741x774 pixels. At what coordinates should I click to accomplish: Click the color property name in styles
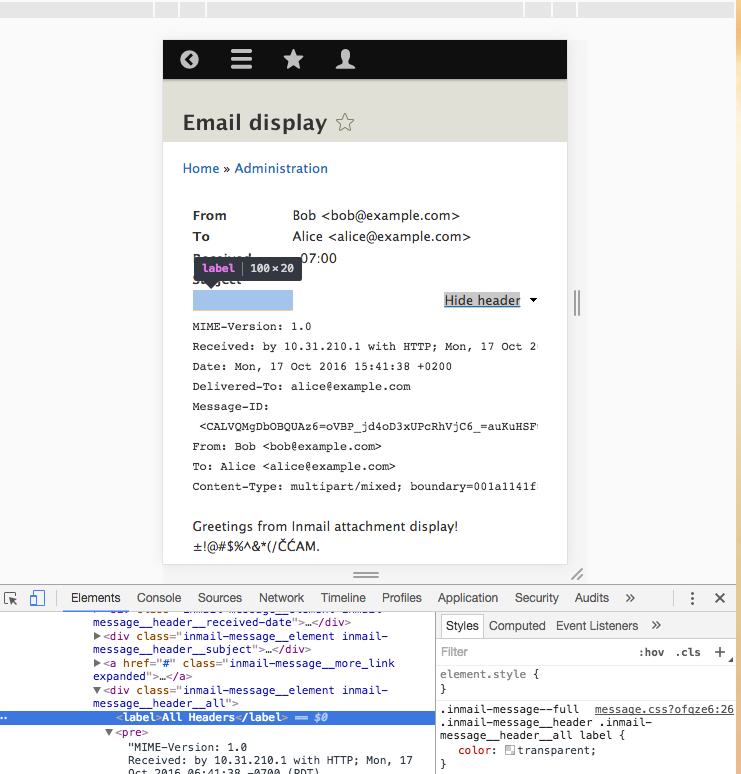tap(474, 750)
